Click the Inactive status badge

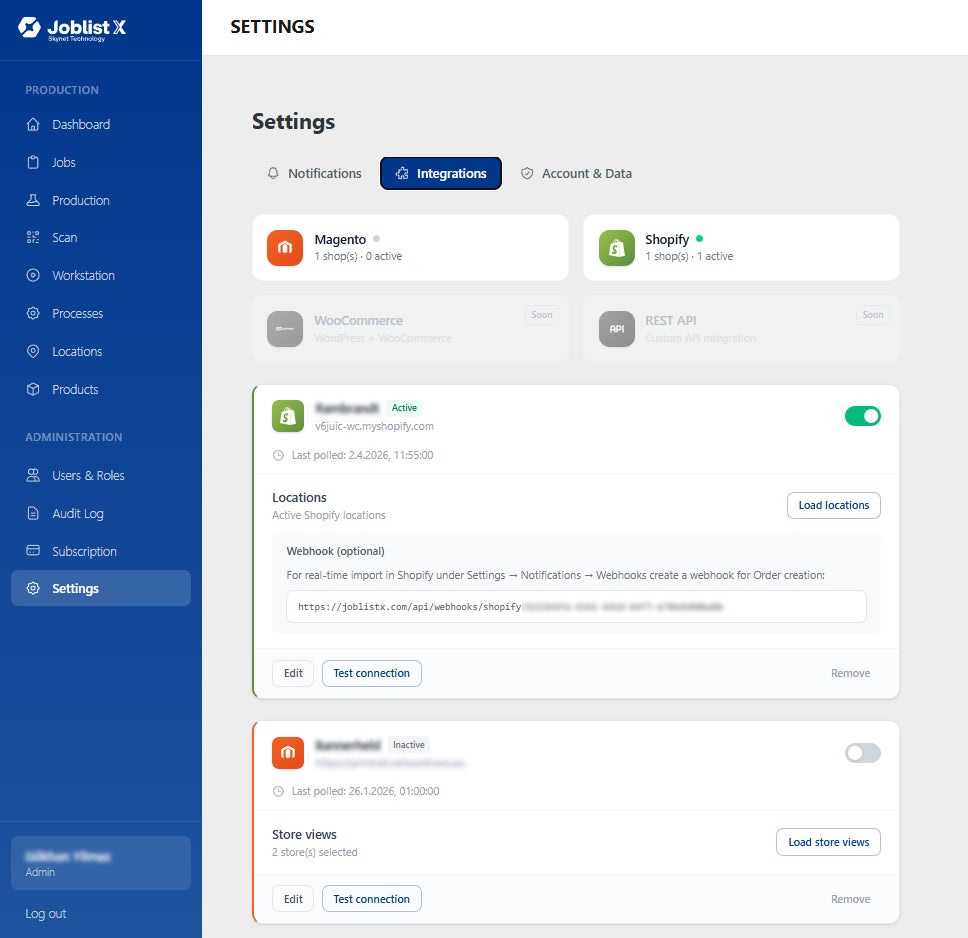click(409, 745)
